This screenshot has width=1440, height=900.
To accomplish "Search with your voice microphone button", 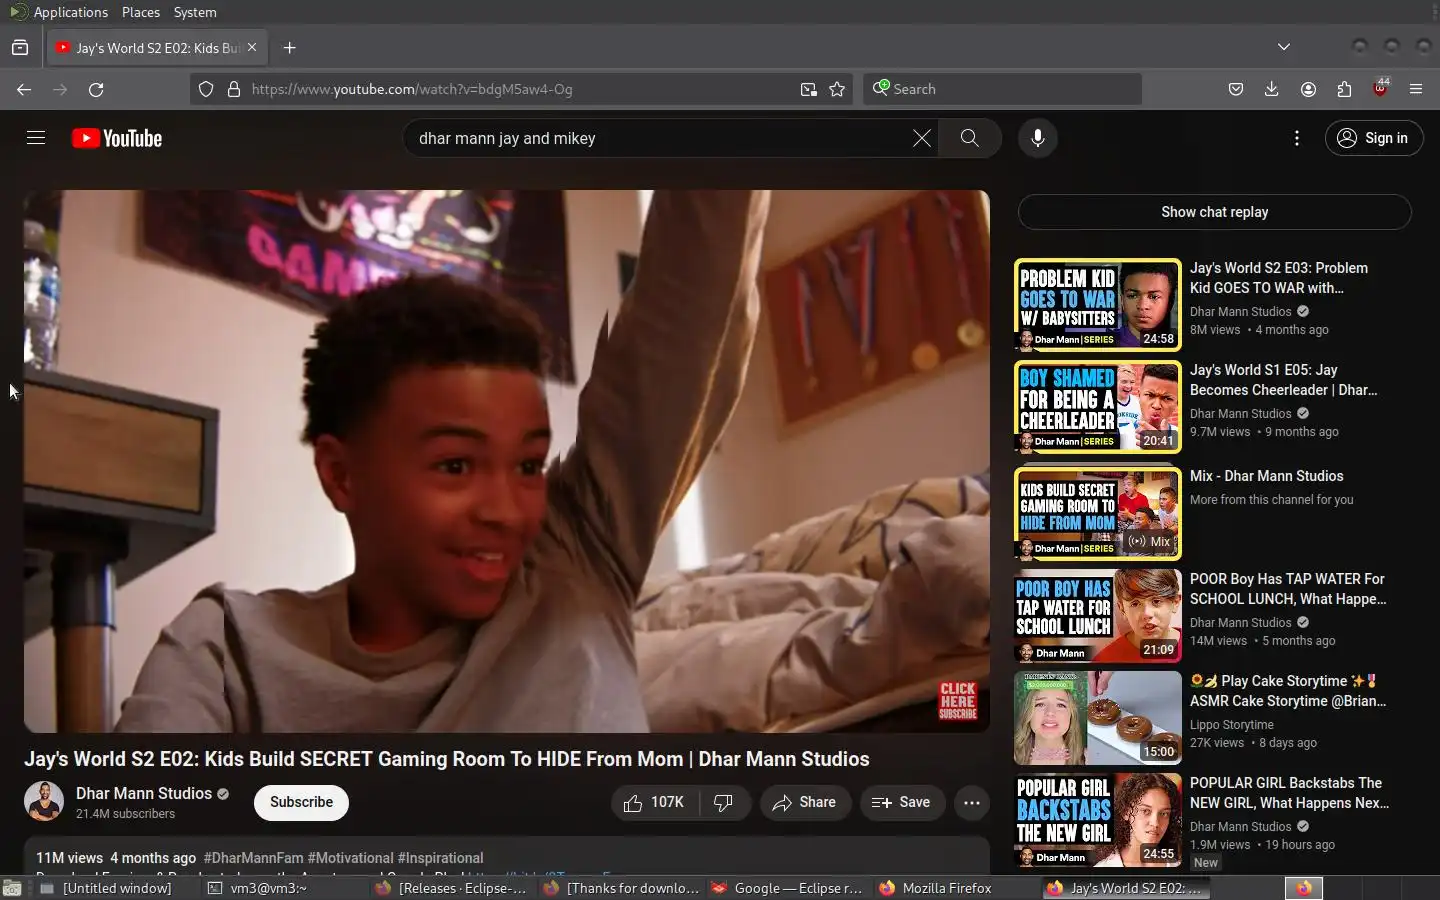I will [1038, 138].
